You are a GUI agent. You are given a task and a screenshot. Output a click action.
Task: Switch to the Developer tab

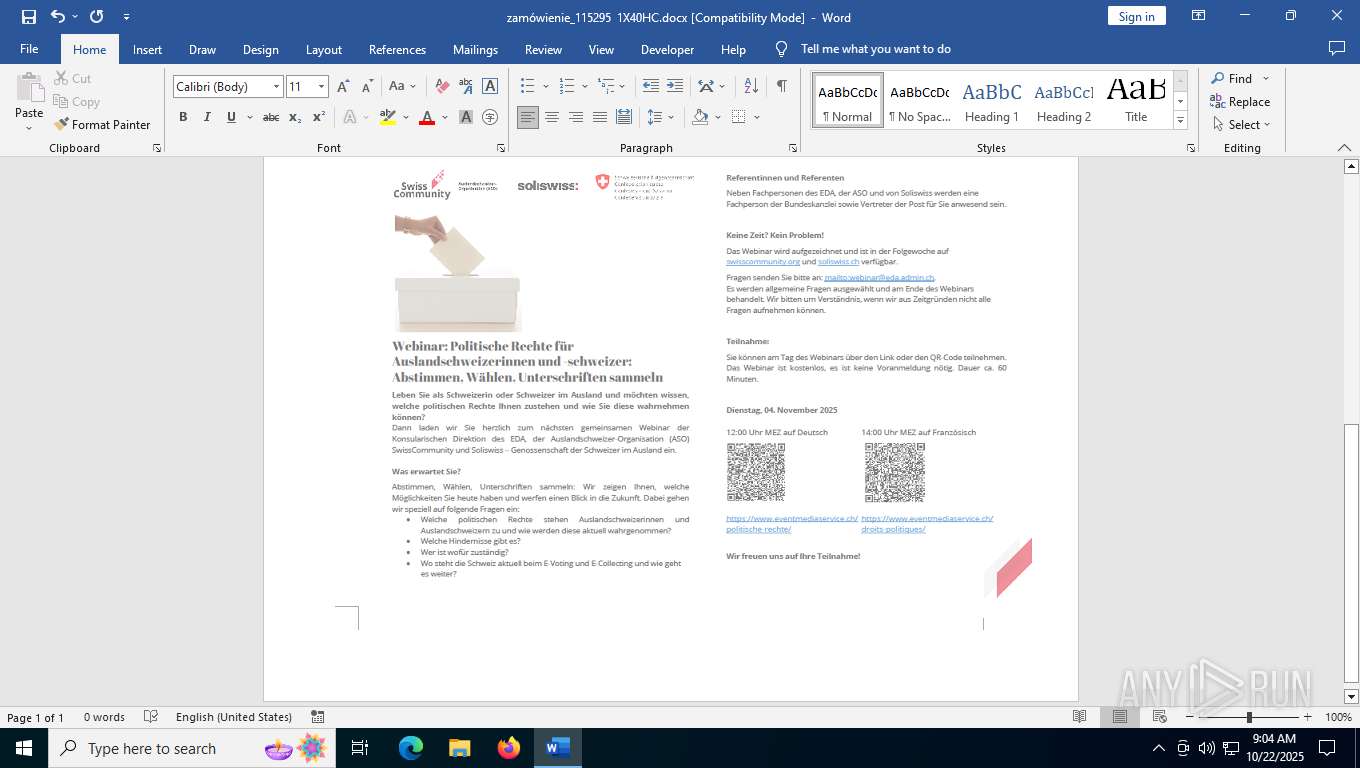(x=667, y=49)
